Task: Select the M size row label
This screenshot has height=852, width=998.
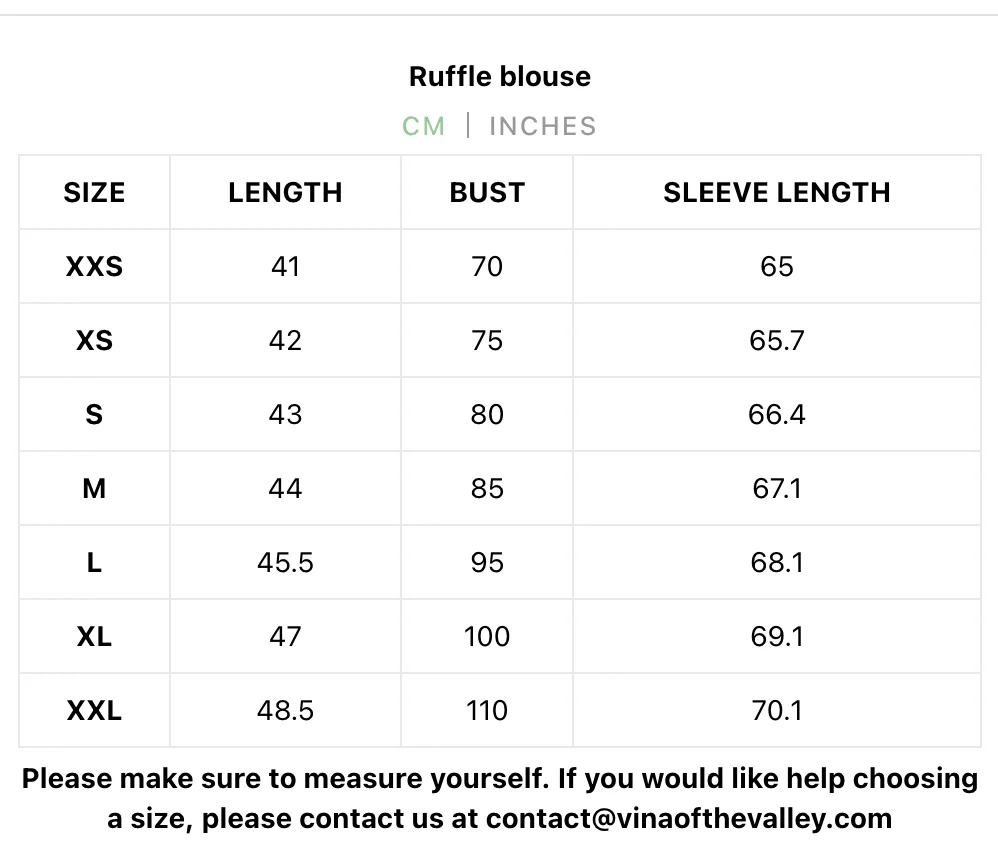Action: (x=94, y=488)
